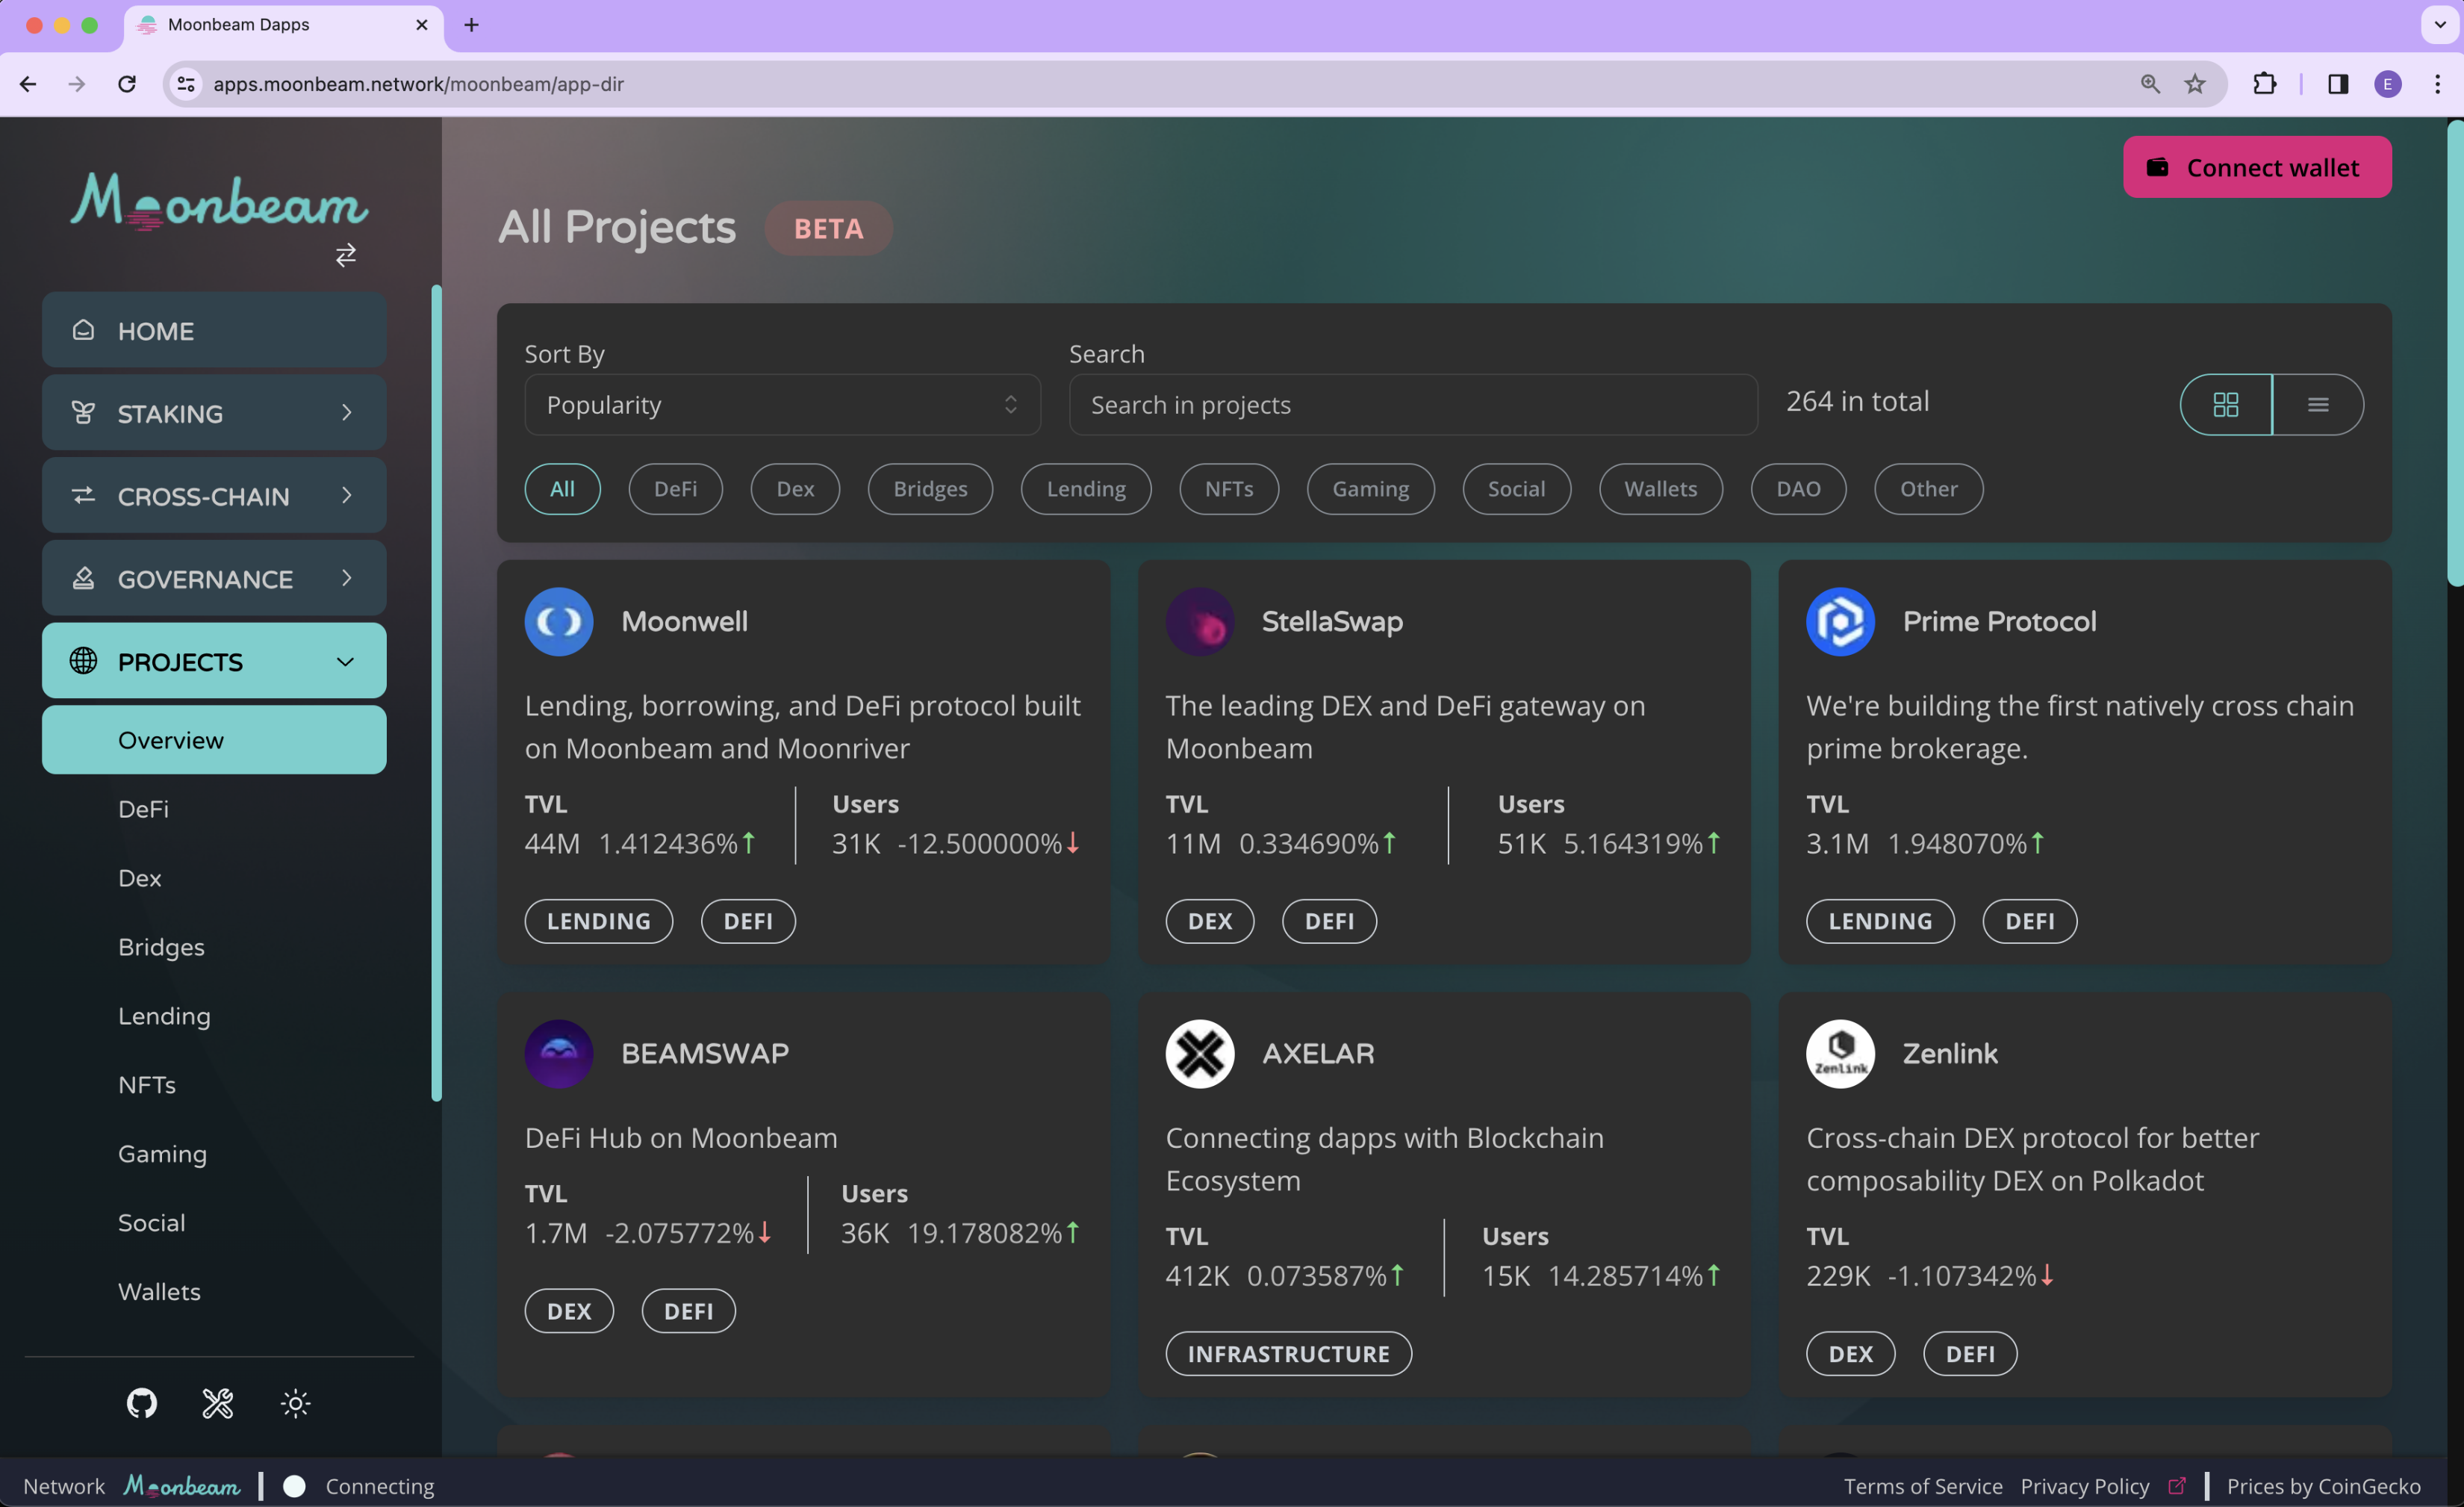Image resolution: width=2464 pixels, height=1507 pixels.
Task: Click the Search in projects field
Action: pyautogui.click(x=1413, y=405)
